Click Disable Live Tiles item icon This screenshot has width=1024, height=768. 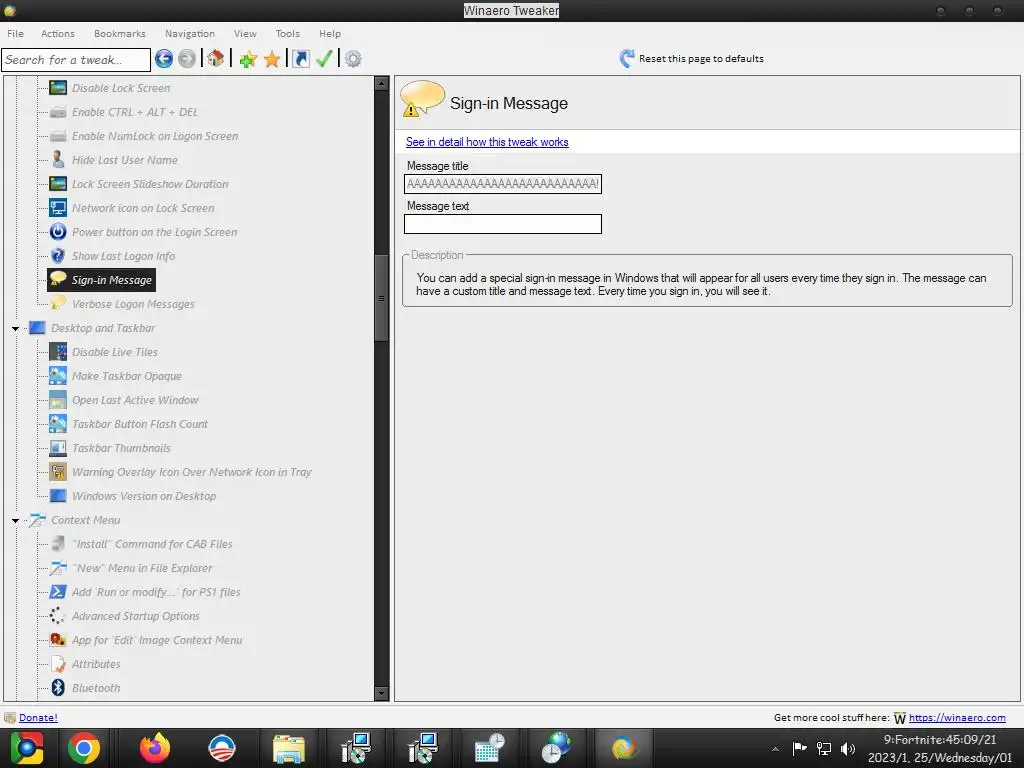coord(58,352)
